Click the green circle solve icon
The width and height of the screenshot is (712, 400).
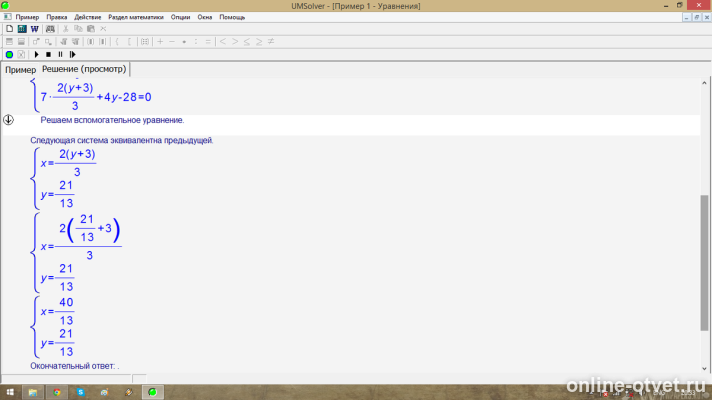coord(9,54)
